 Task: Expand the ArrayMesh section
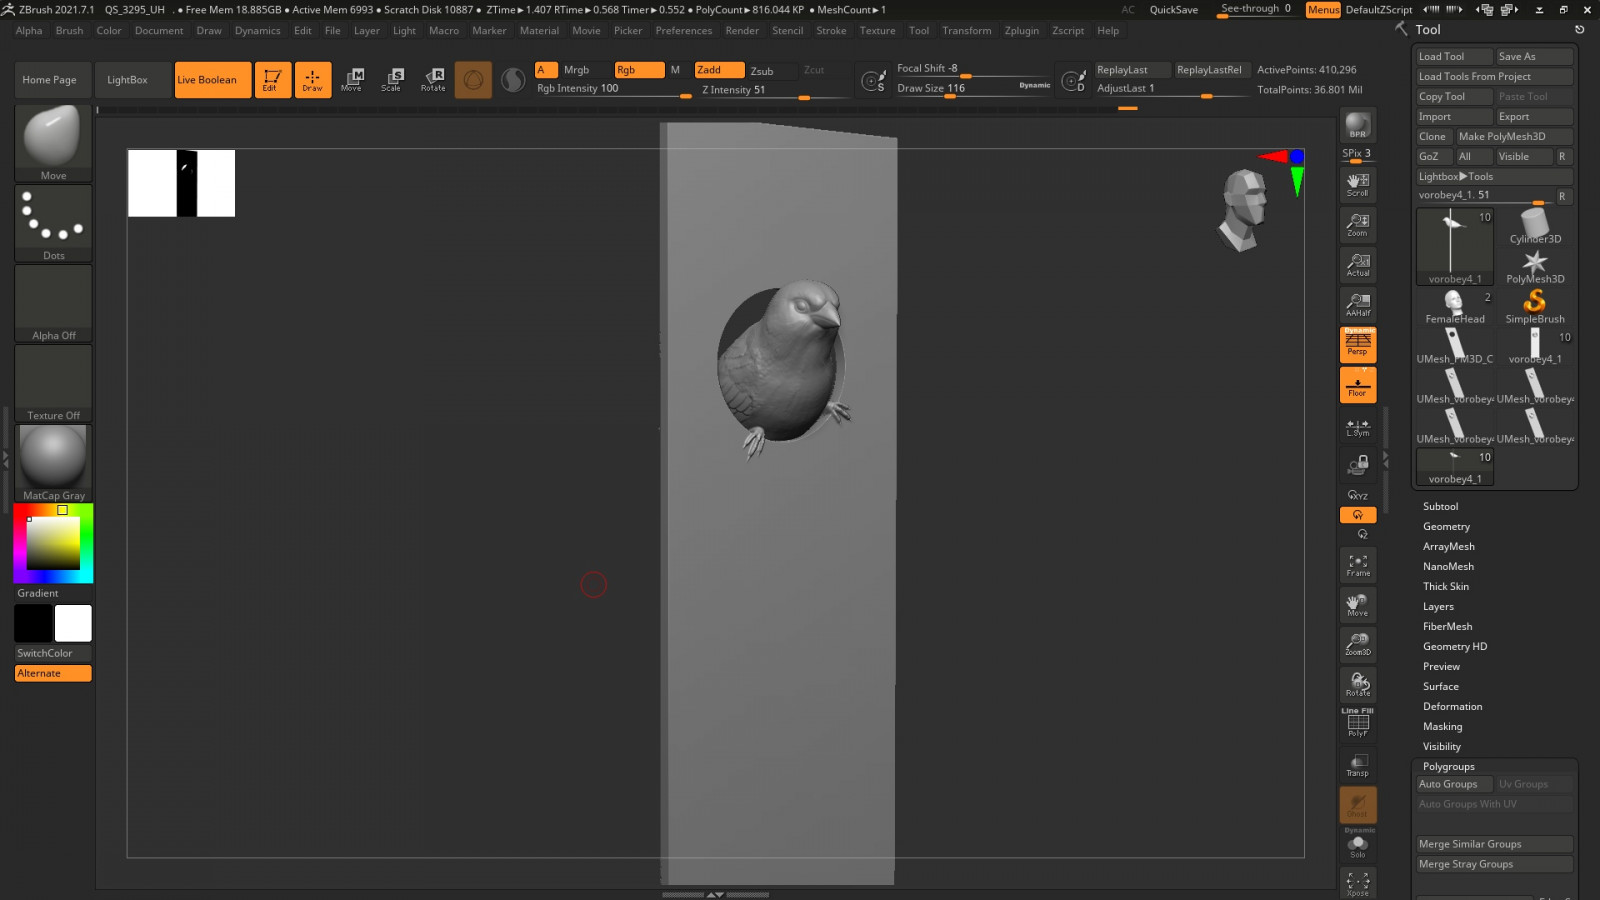tap(1448, 547)
